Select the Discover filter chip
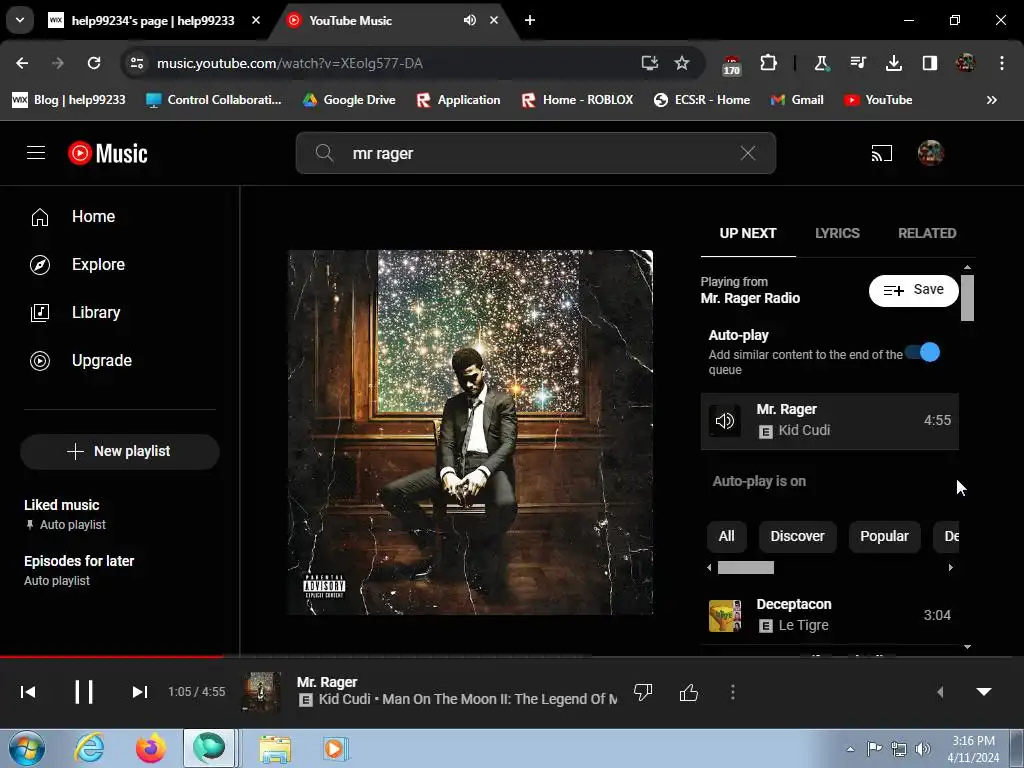This screenshot has height=768, width=1024. 797,536
